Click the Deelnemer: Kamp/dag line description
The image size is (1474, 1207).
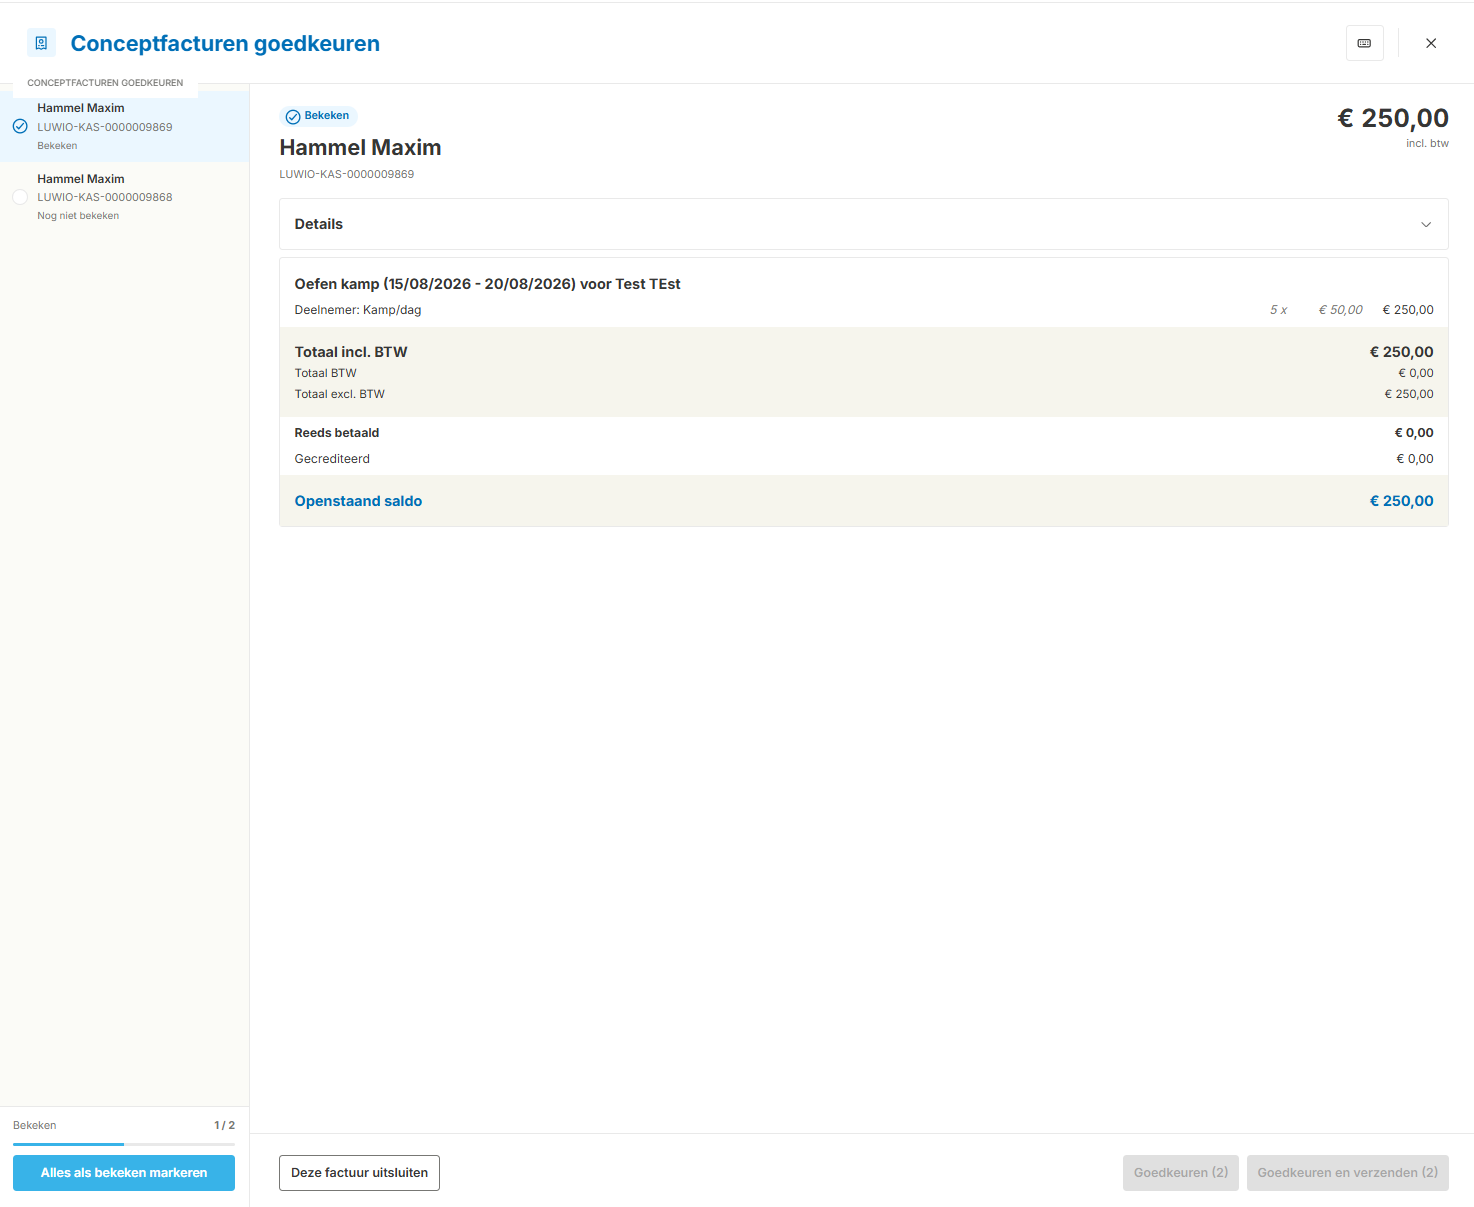pos(358,310)
